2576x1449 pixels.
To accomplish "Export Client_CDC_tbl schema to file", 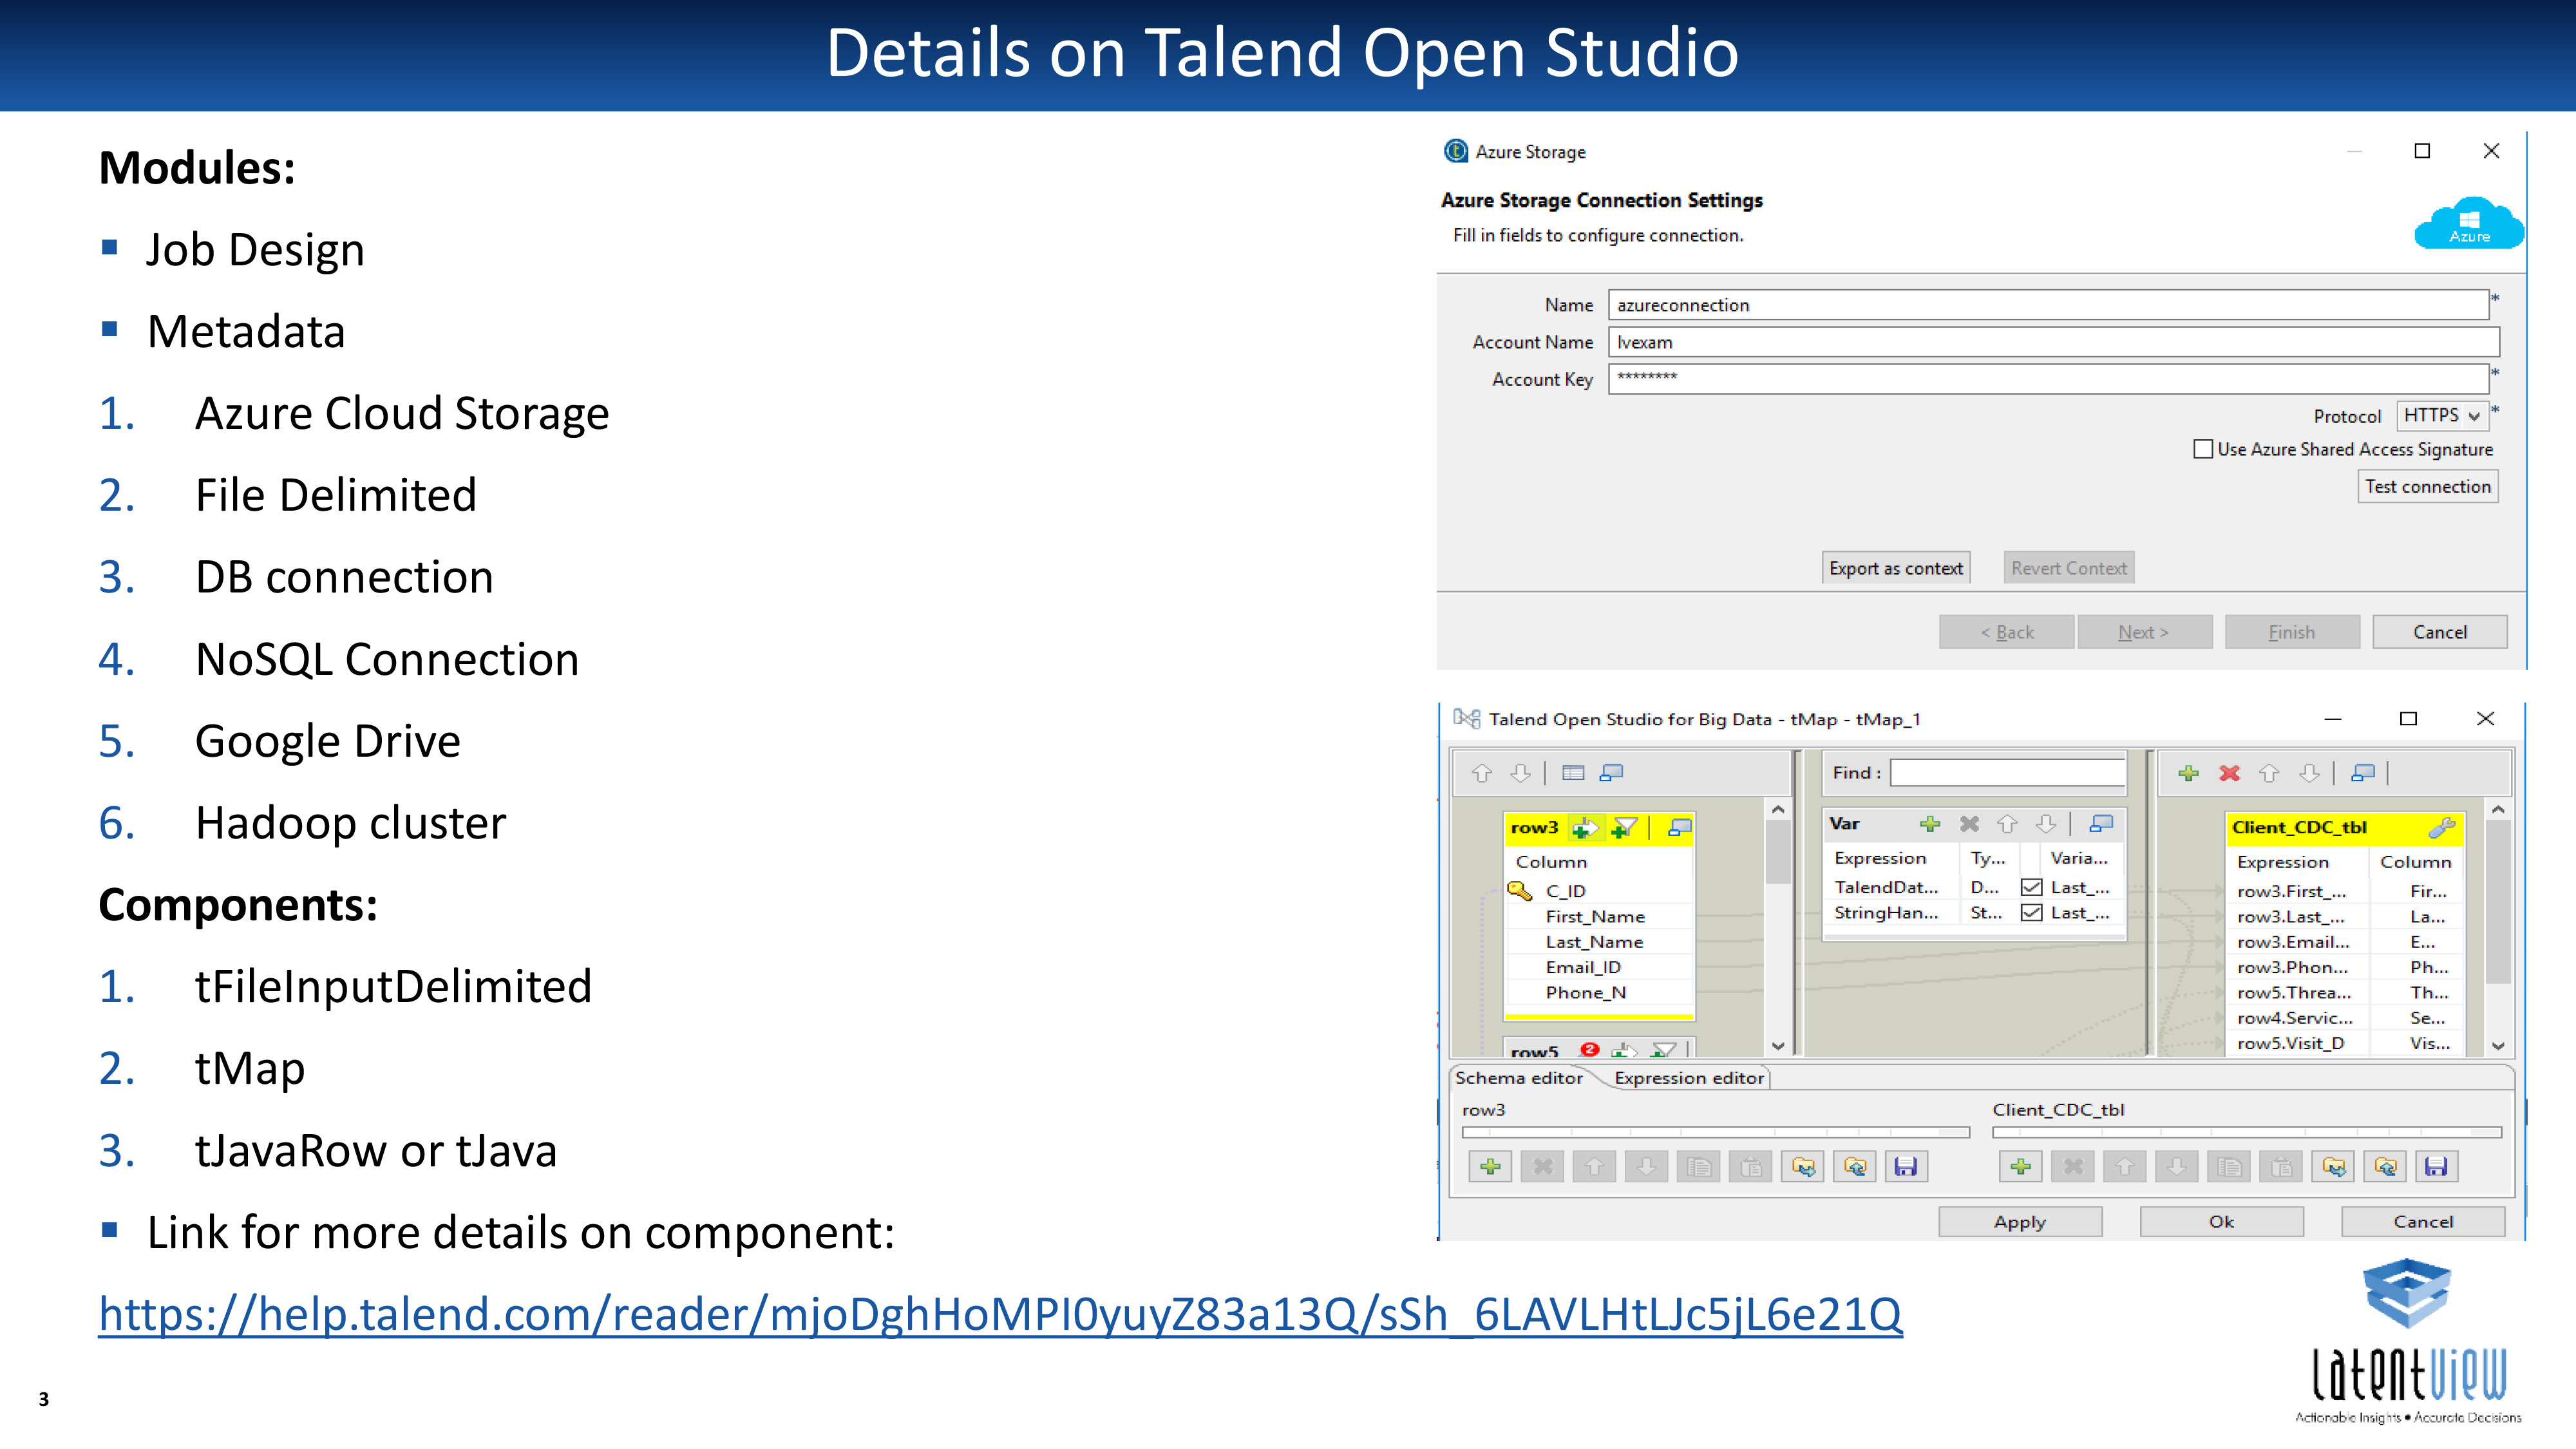I will (2385, 1167).
